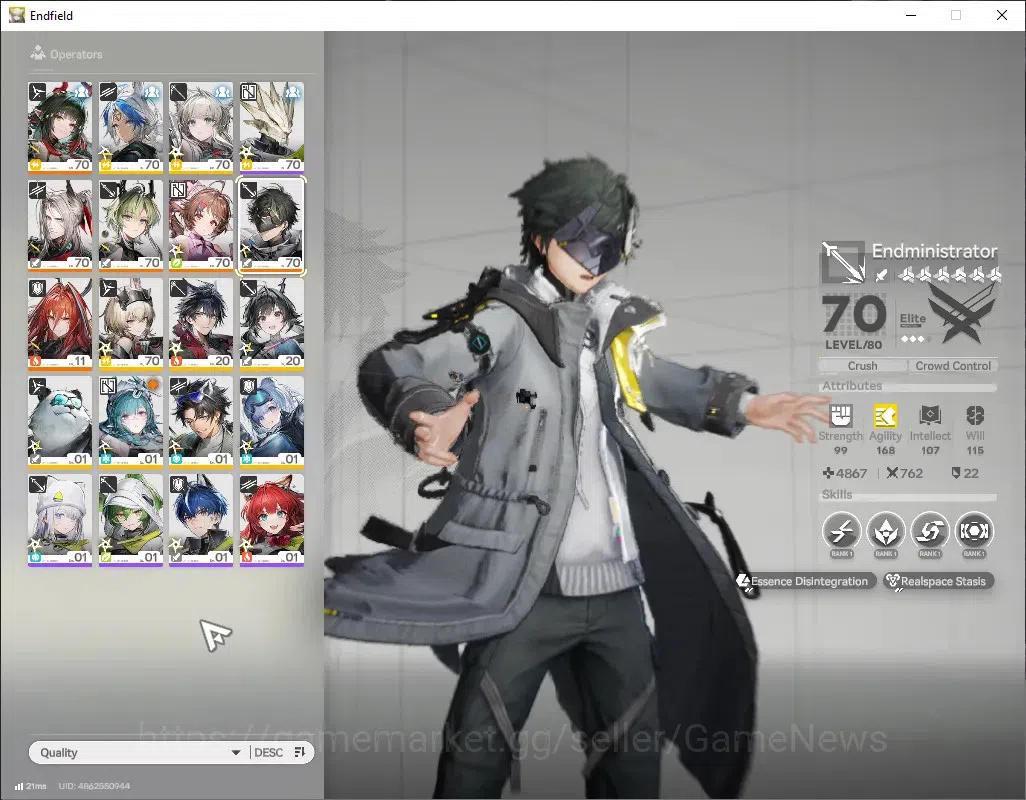Toggle the DESC sort order button

click(281, 752)
